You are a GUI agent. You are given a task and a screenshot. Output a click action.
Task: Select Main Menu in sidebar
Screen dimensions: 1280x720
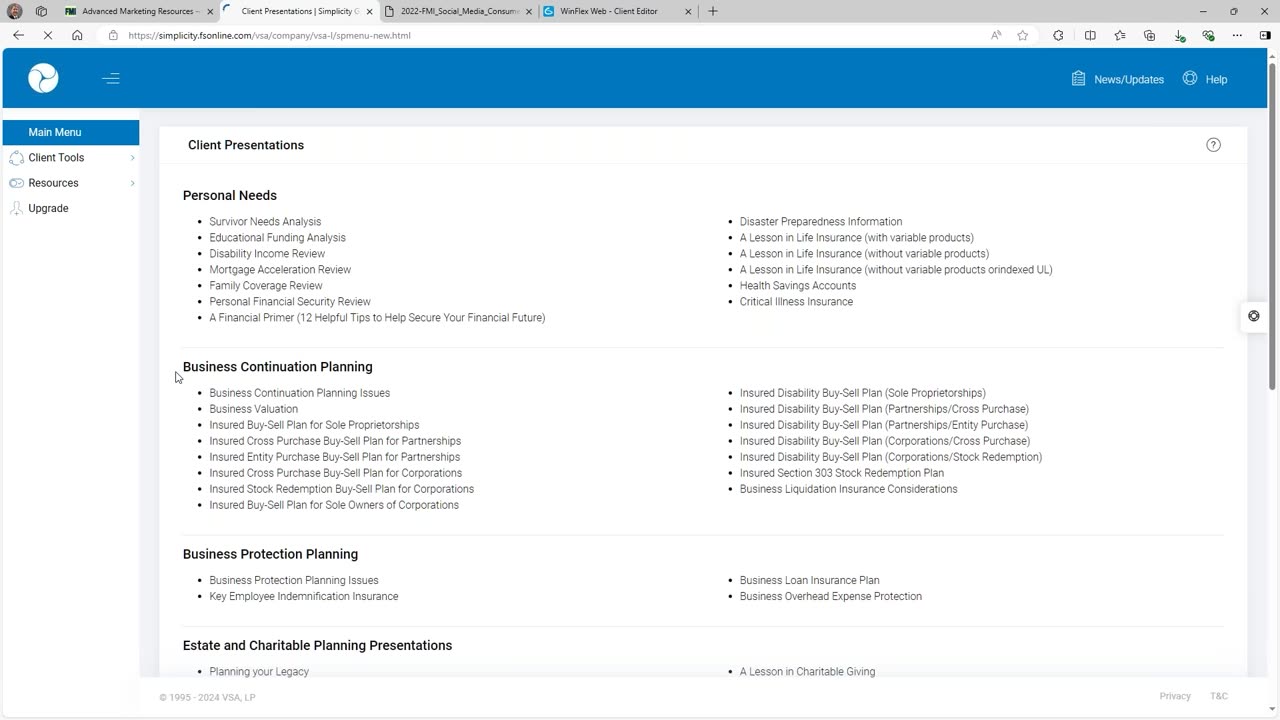tap(71, 132)
